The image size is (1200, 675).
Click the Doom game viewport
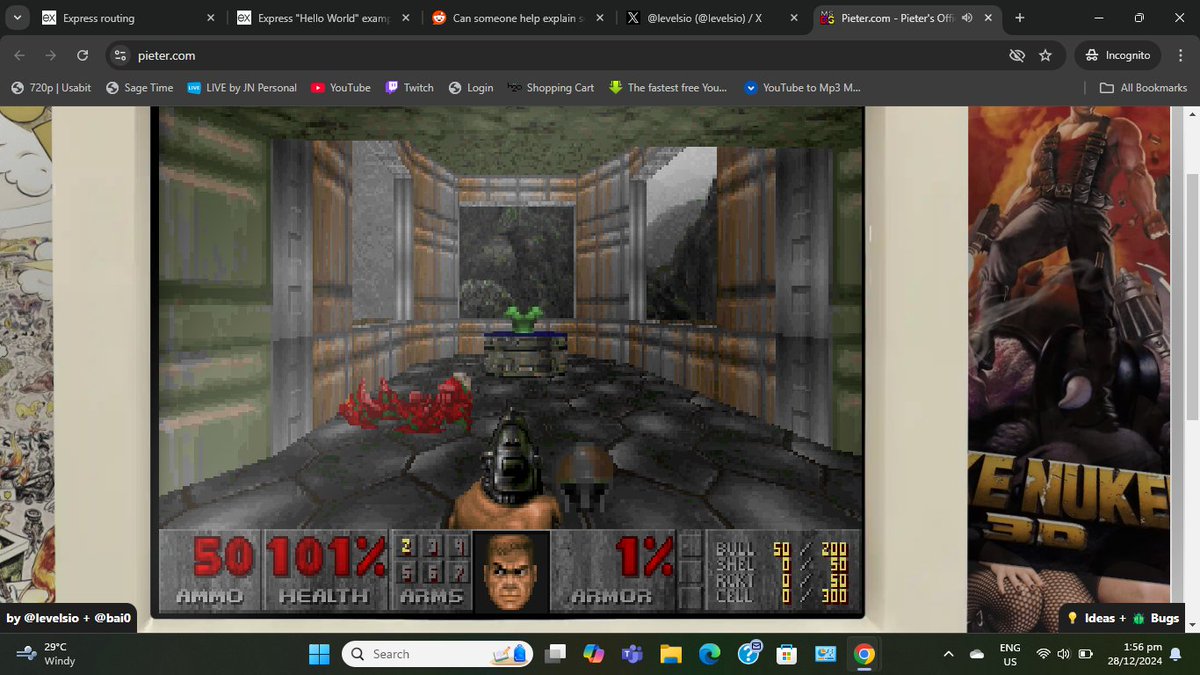coord(510,318)
